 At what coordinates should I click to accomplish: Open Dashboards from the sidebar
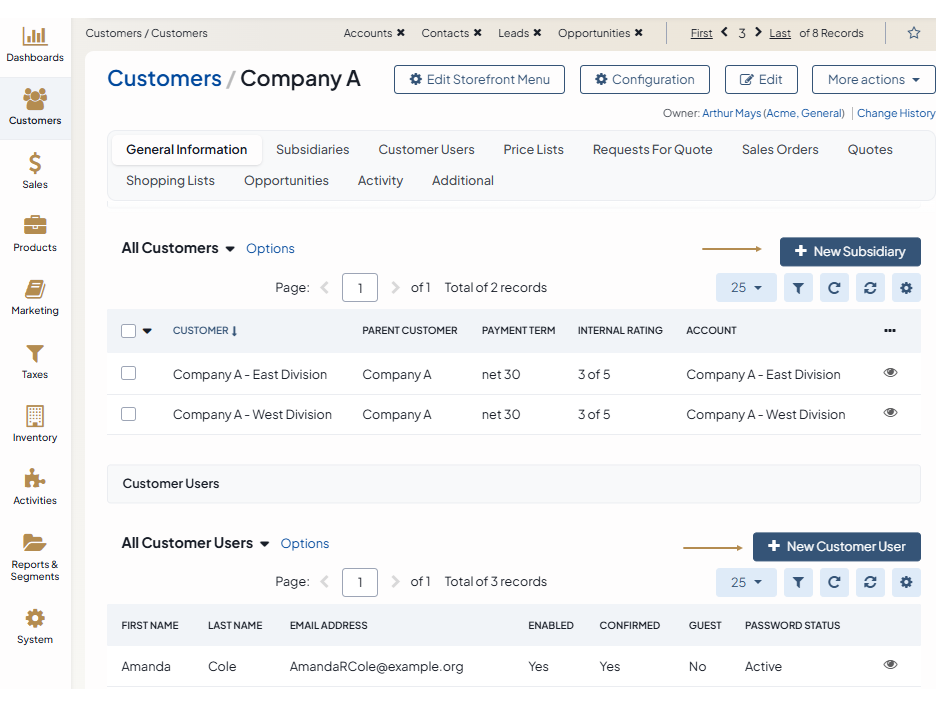(35, 45)
